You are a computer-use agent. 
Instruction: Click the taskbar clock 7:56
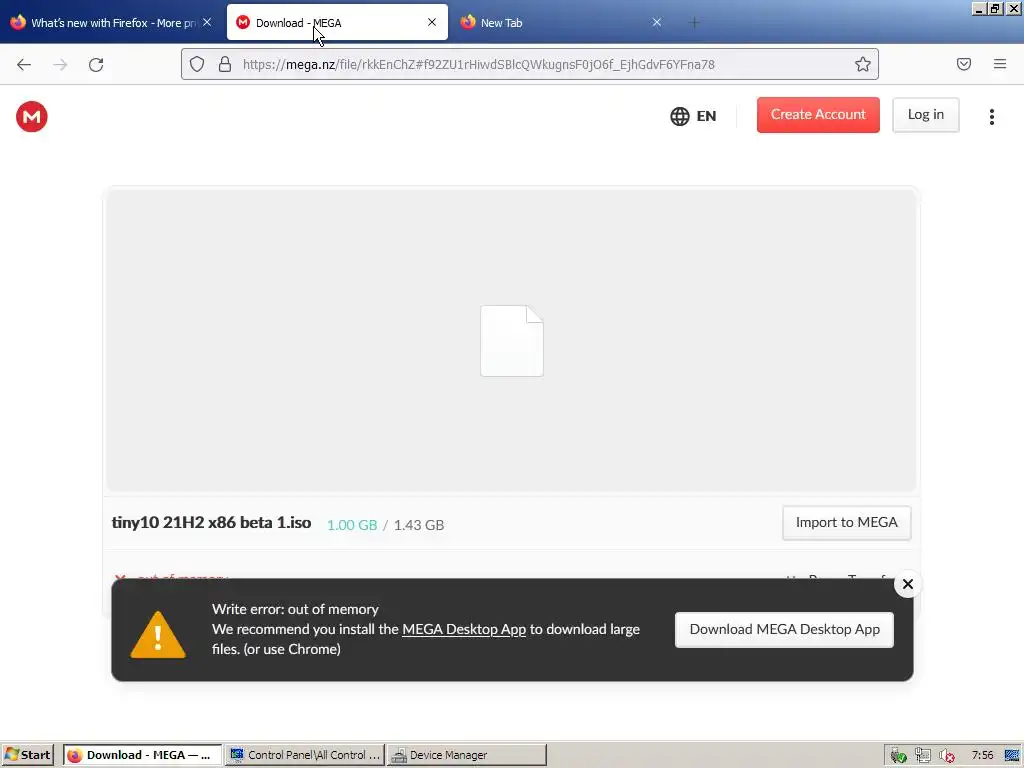pos(982,755)
